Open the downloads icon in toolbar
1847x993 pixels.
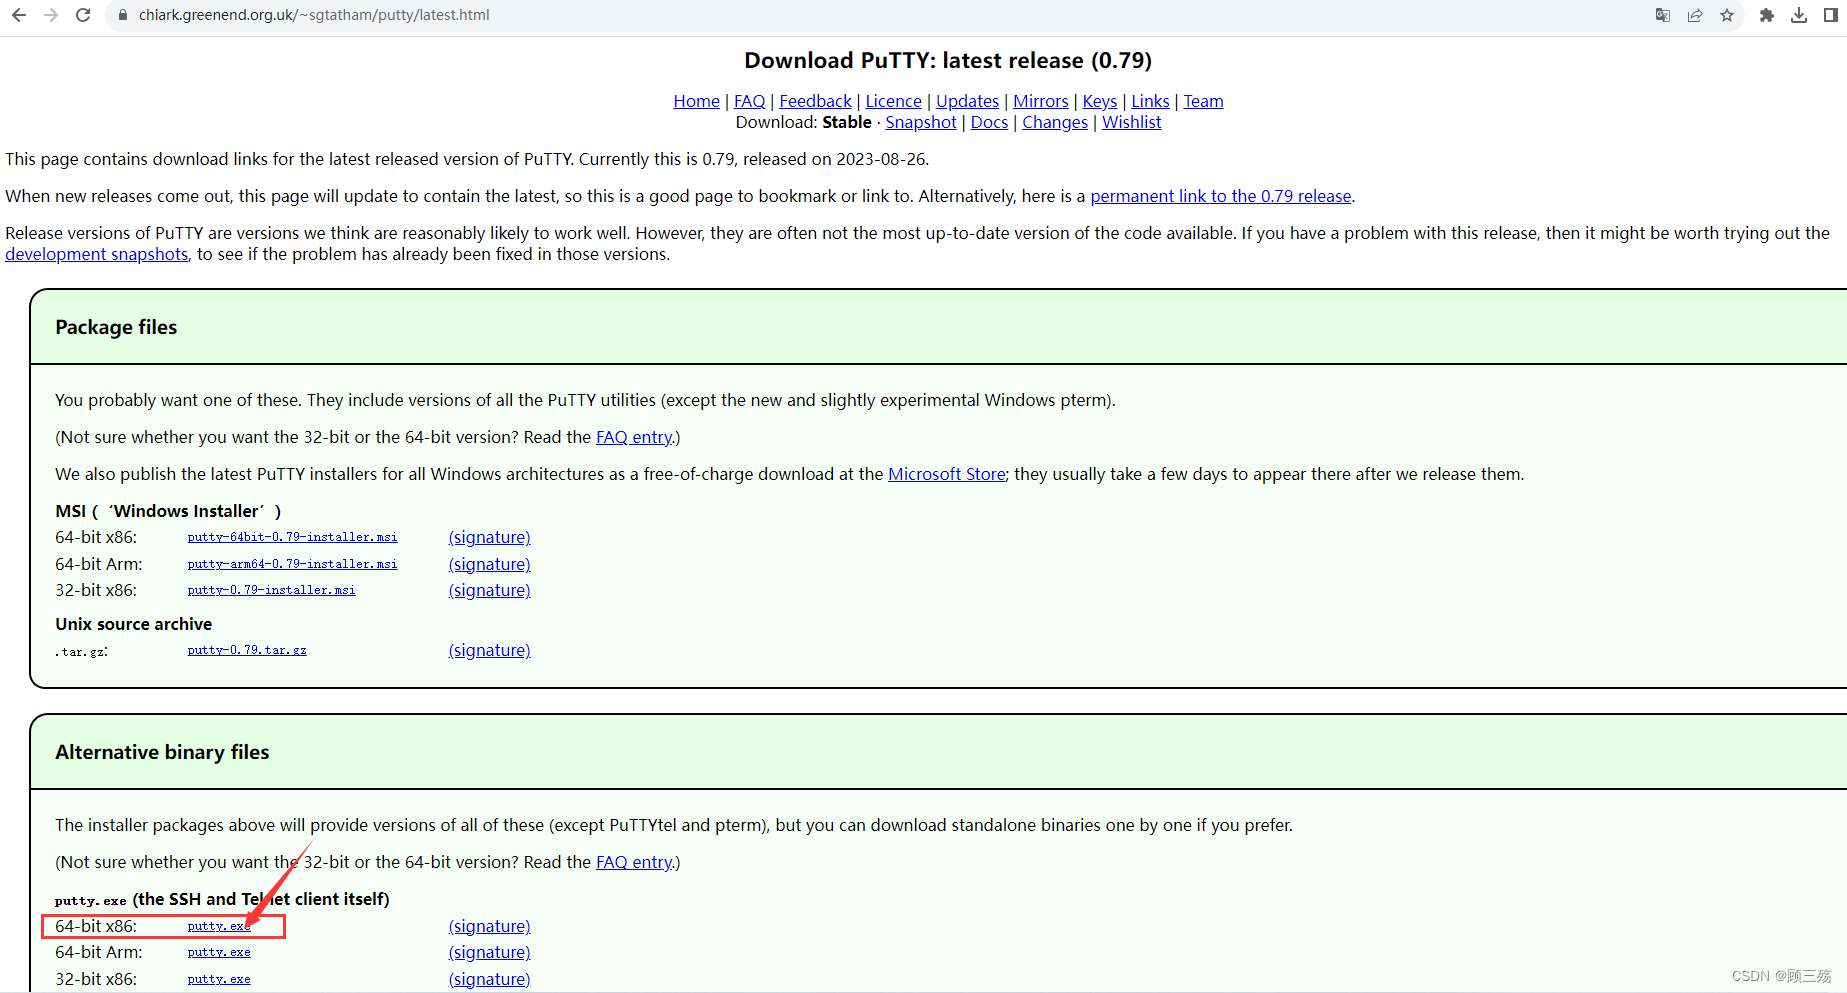click(x=1799, y=15)
